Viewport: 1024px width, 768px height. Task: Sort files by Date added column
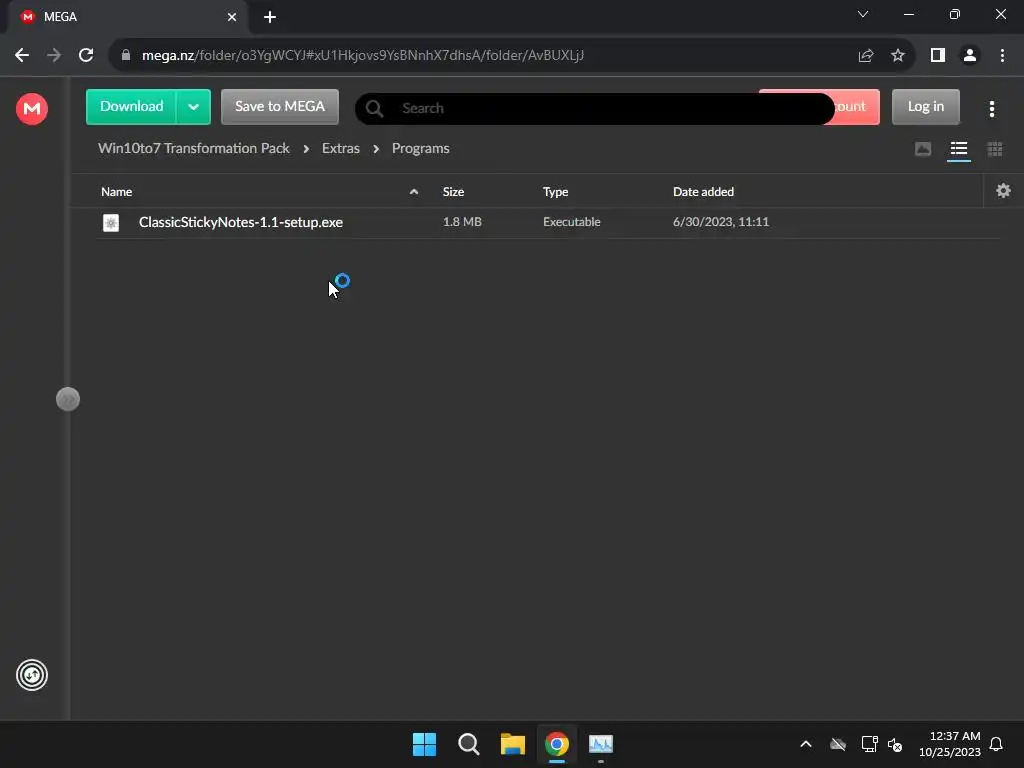coord(703,191)
